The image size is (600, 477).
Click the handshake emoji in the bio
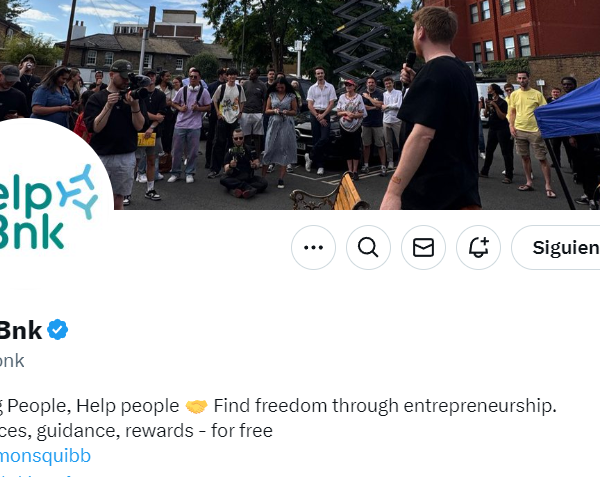click(196, 406)
